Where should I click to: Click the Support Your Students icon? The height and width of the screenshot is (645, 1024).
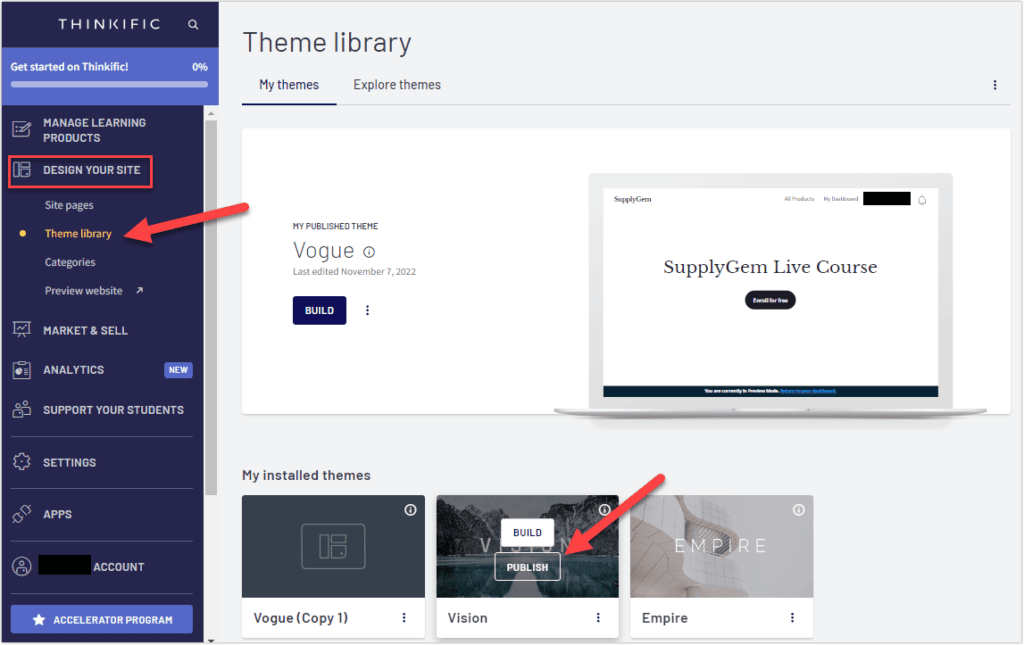22,409
